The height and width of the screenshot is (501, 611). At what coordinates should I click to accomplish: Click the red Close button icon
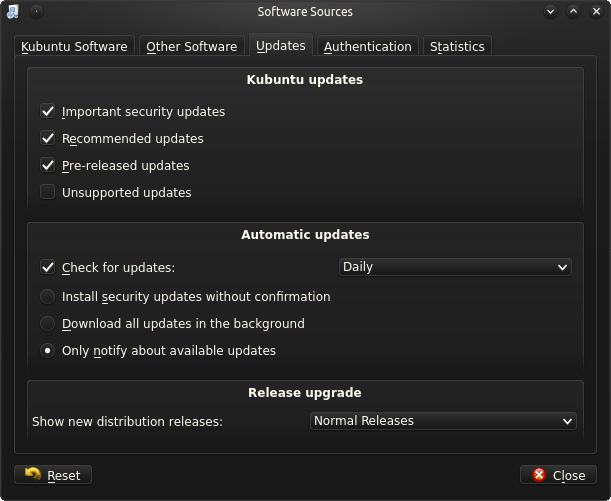tap(540, 475)
